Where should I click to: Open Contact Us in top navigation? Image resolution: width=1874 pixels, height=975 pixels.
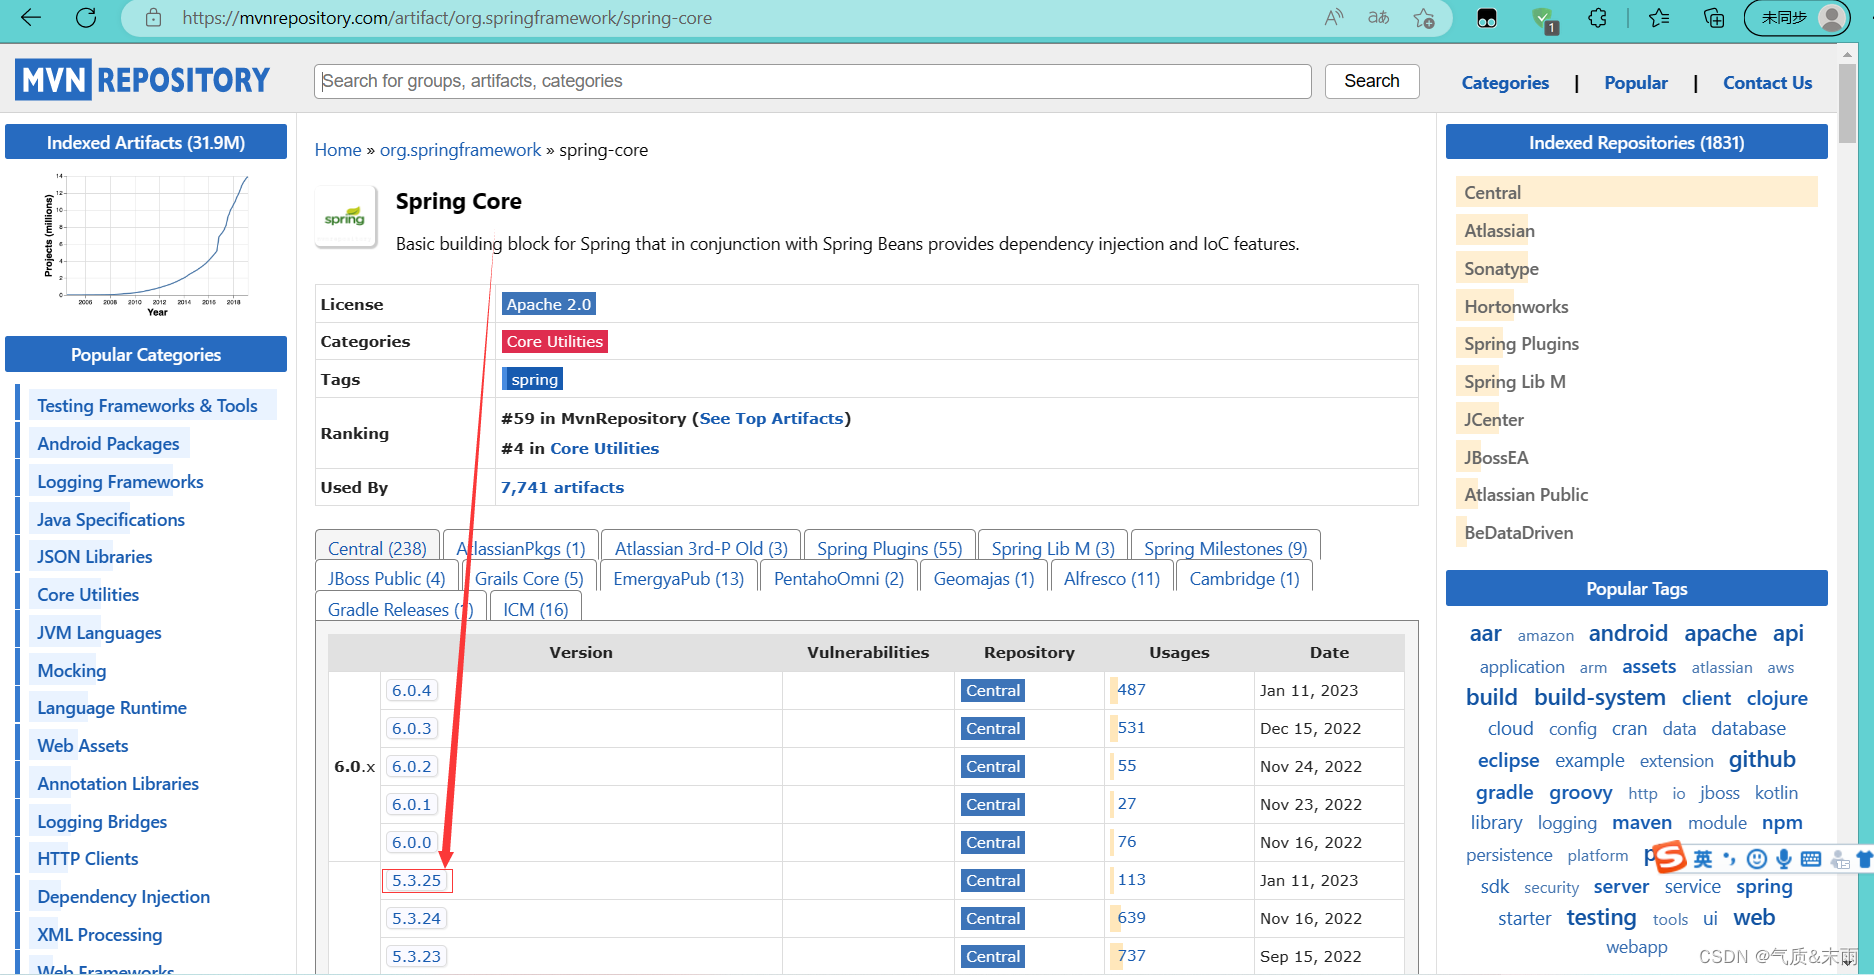point(1767,83)
